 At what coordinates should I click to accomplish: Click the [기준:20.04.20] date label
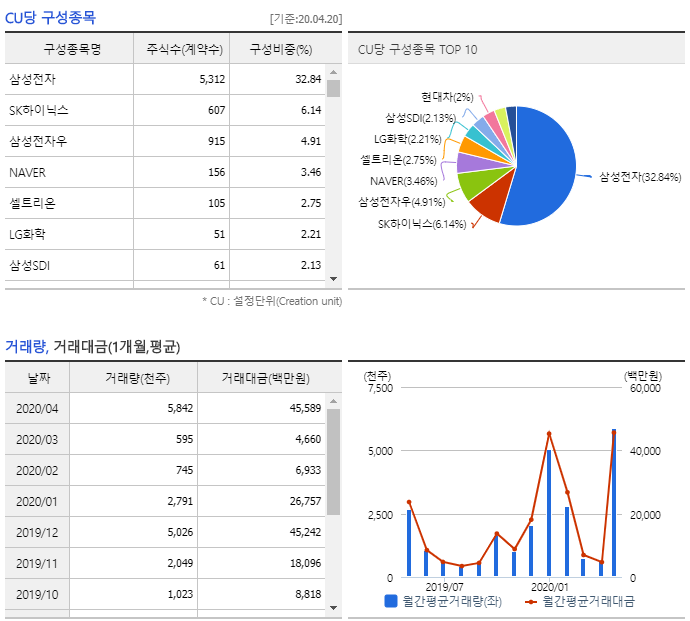point(306,19)
